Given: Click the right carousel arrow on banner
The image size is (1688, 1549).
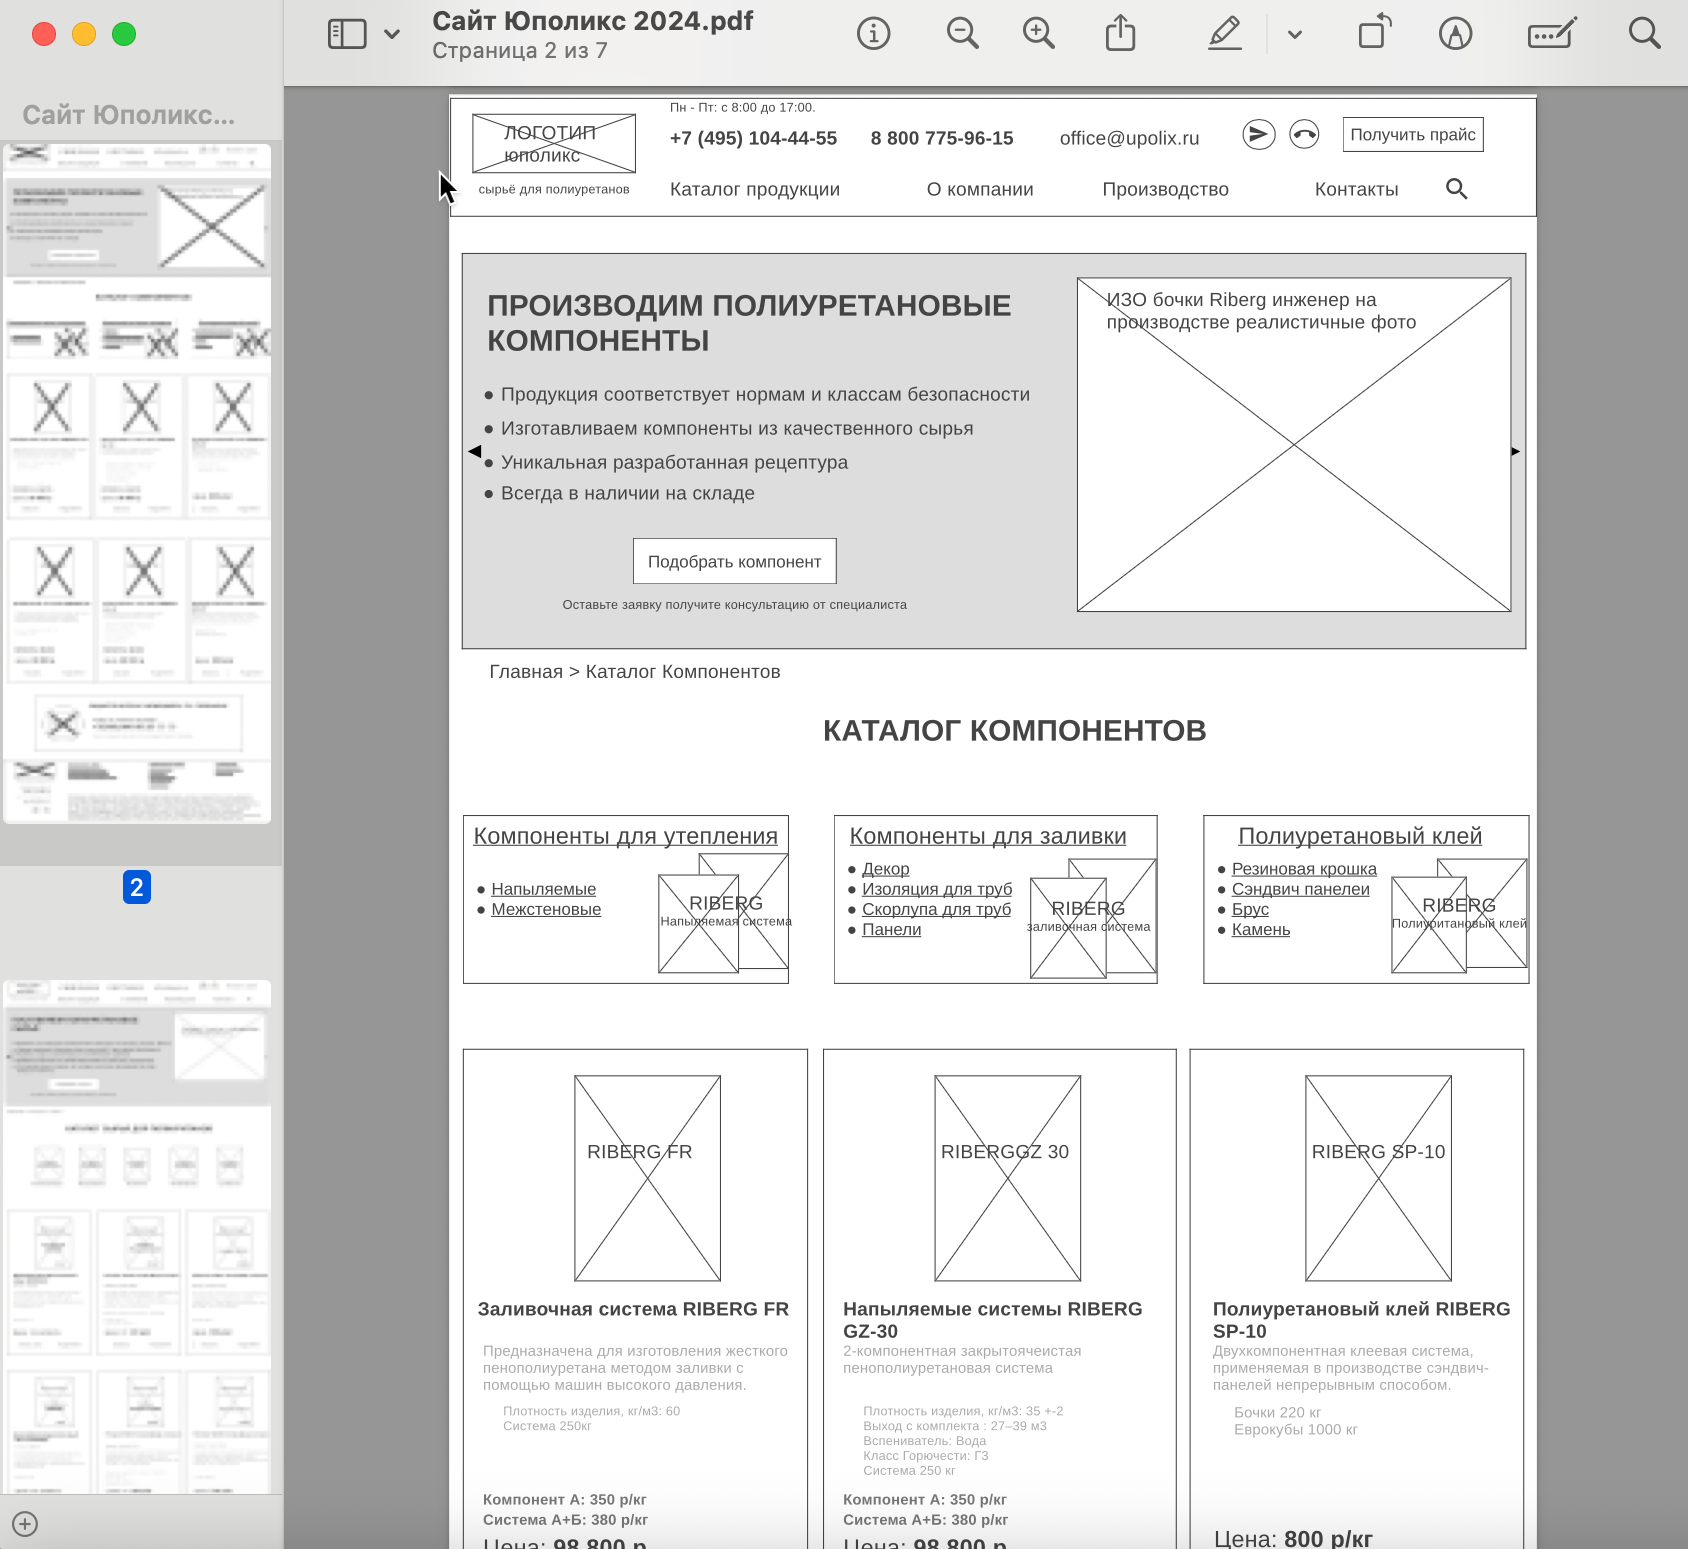Looking at the screenshot, I should coord(1516,452).
